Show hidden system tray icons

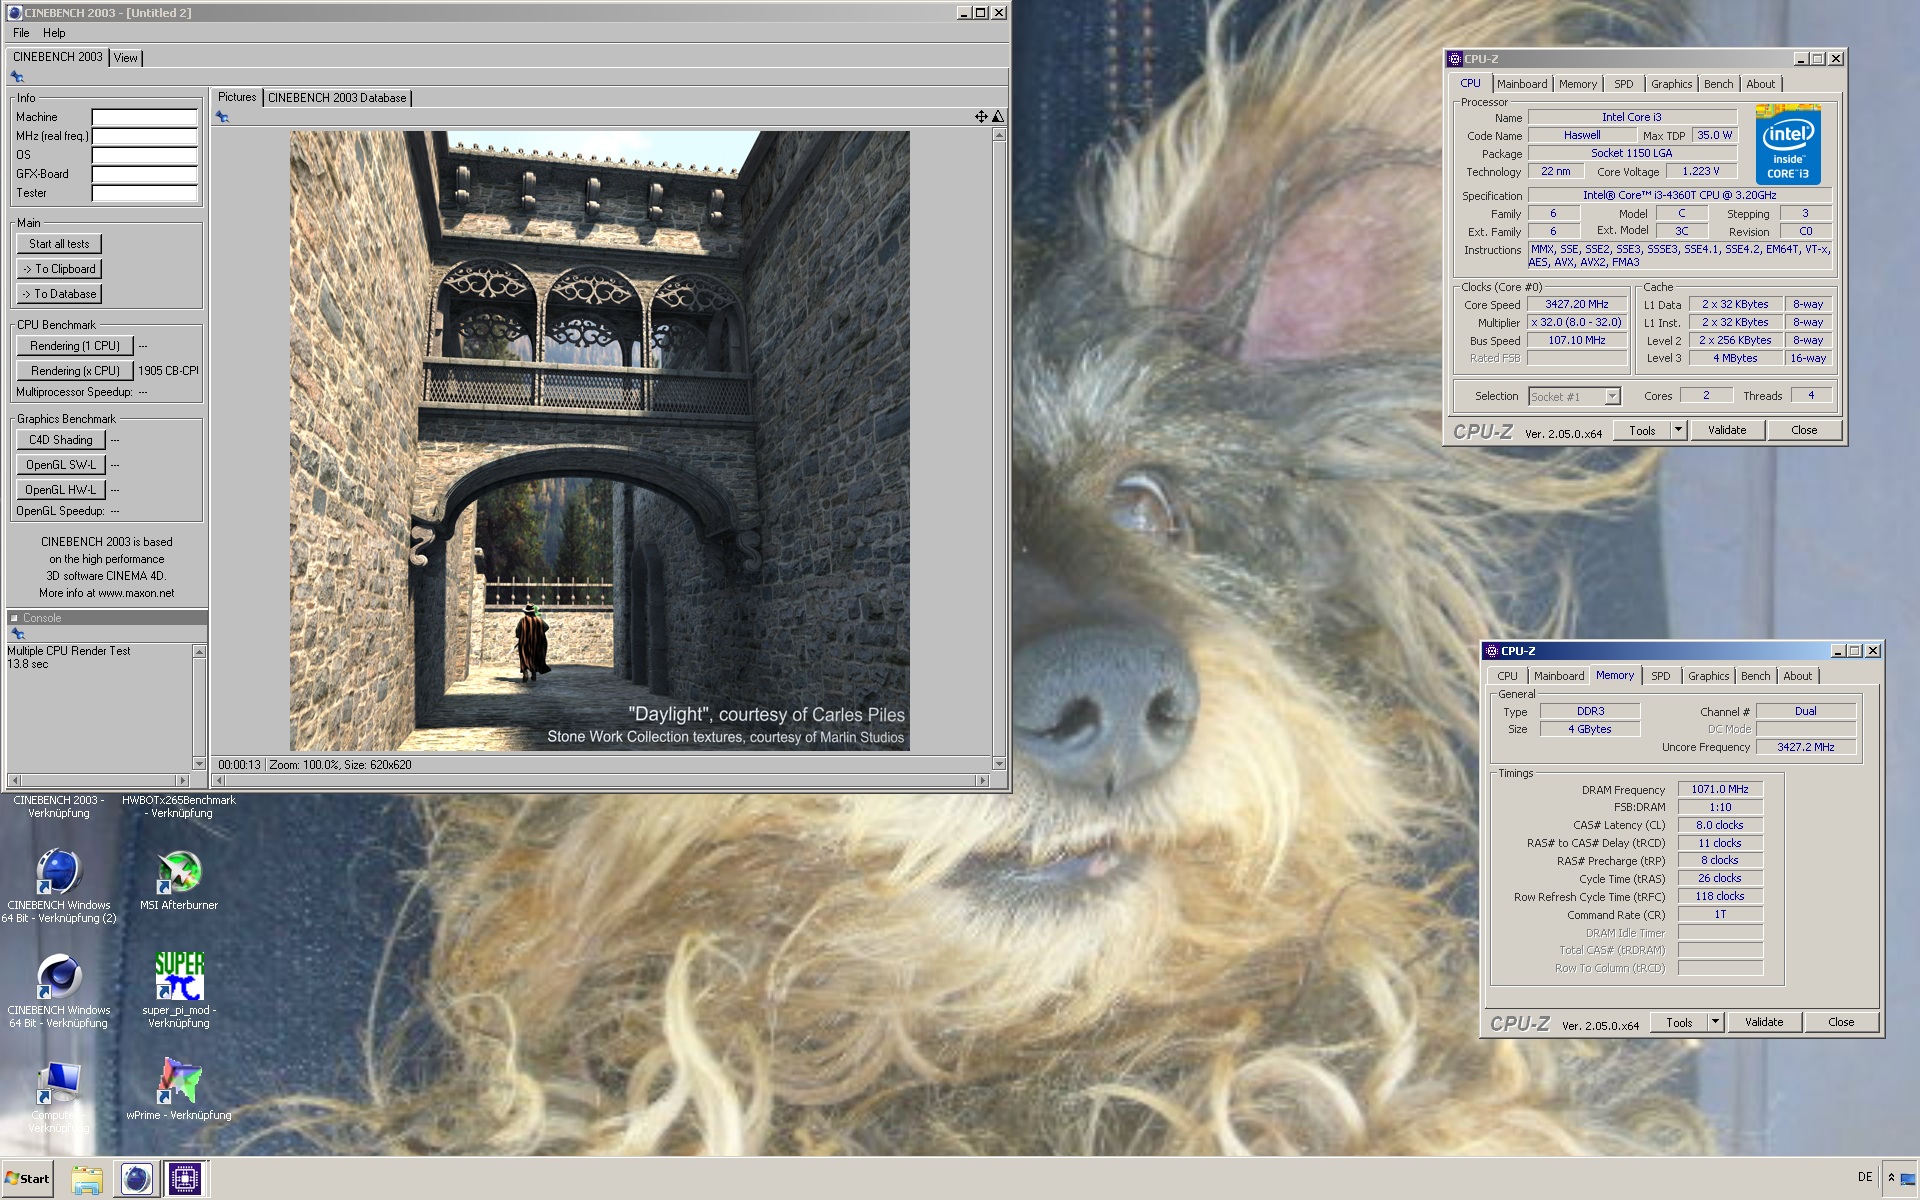(1890, 1178)
